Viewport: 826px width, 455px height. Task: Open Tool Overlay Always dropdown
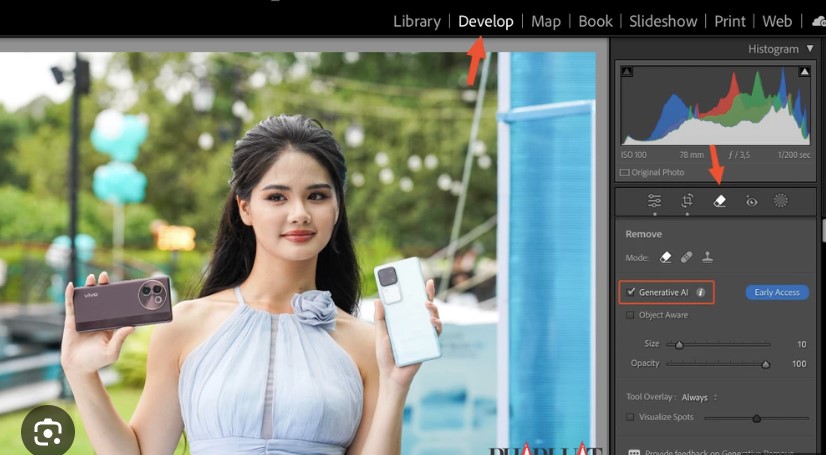700,398
